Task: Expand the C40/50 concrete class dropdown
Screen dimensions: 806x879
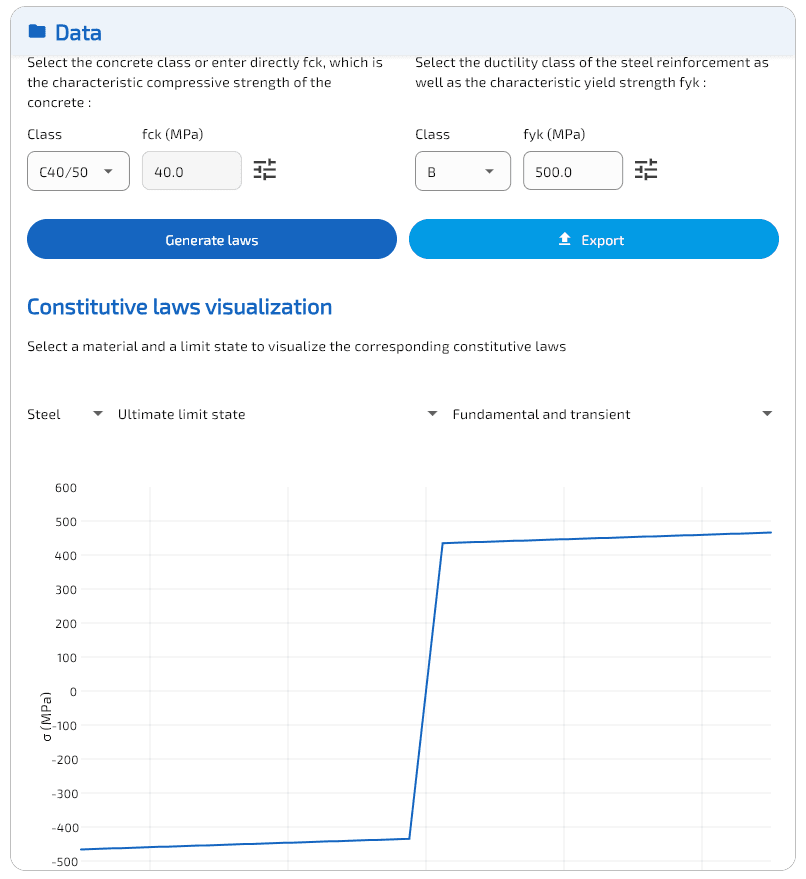Action: tap(78, 171)
